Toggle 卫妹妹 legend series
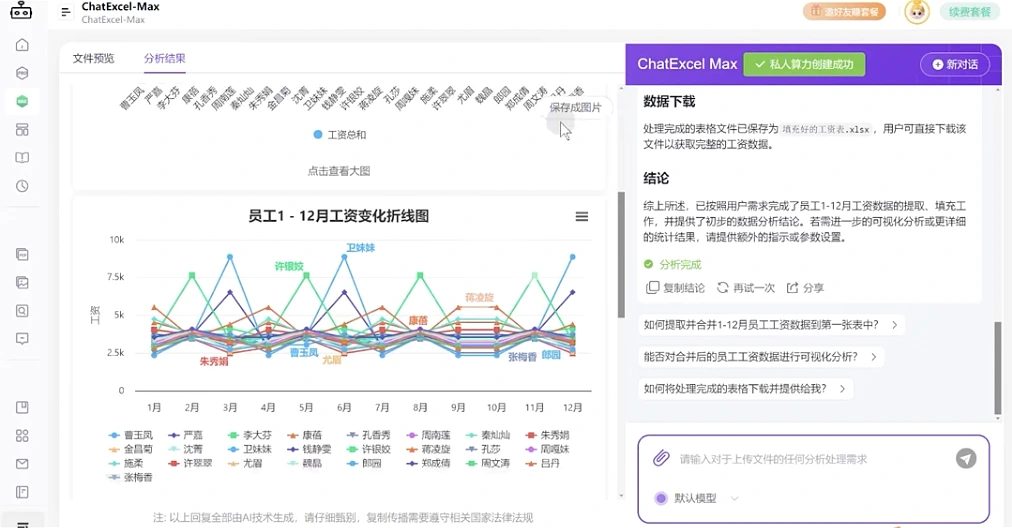Image resolution: width=1012 pixels, height=528 pixels. coord(250,449)
